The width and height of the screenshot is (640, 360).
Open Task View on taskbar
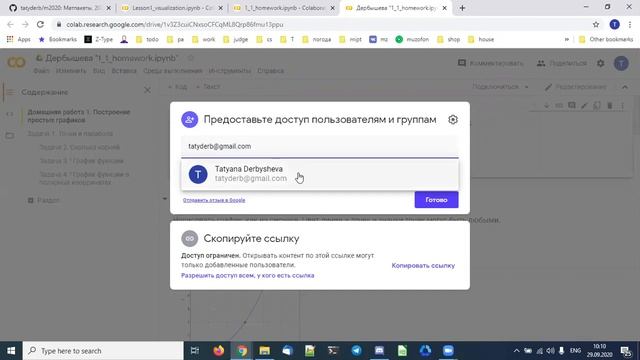click(195, 351)
